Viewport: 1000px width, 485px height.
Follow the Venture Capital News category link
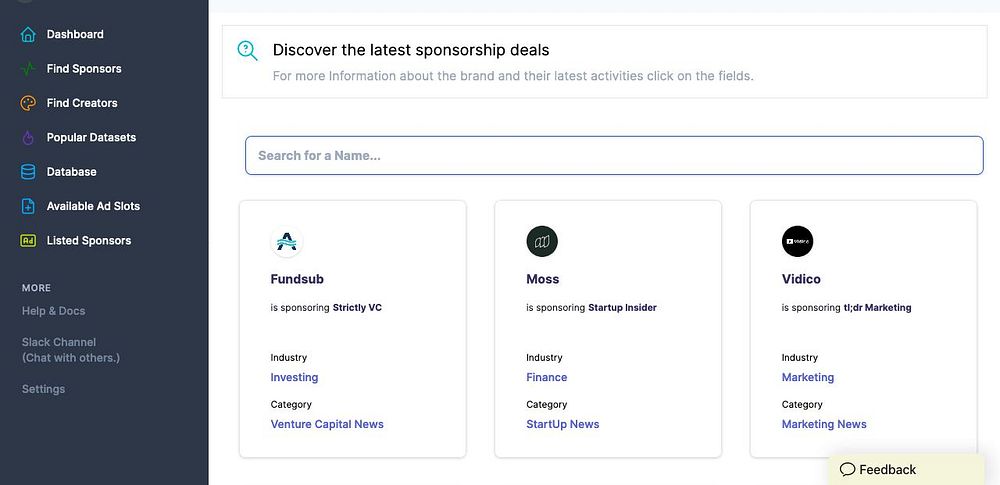point(327,424)
